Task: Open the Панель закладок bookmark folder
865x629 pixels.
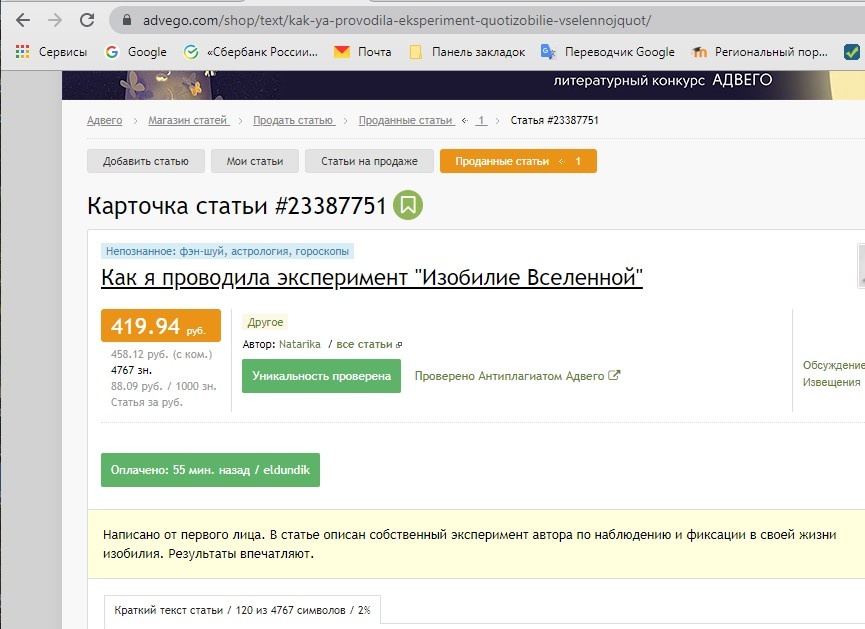Action: [467, 50]
